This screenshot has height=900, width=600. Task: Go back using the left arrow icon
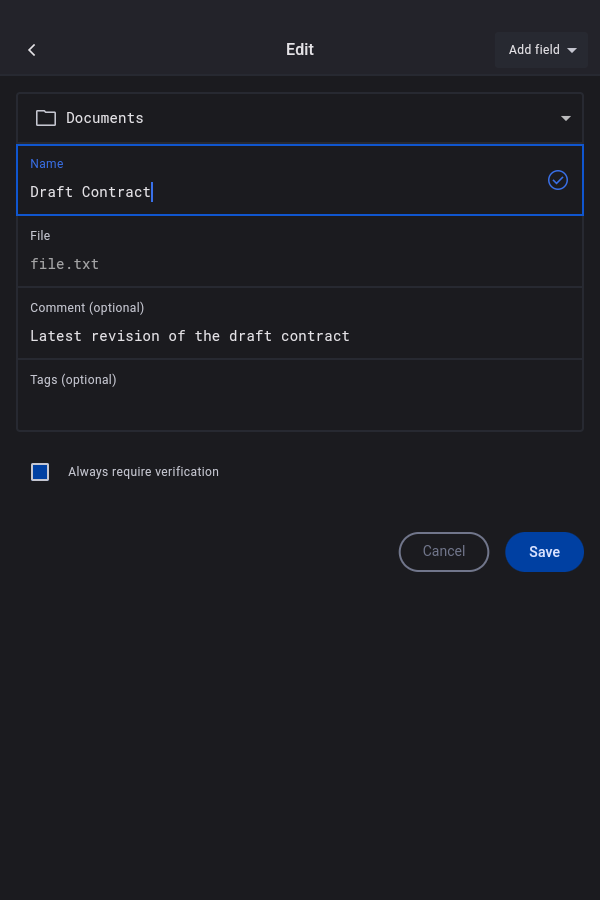pos(32,50)
